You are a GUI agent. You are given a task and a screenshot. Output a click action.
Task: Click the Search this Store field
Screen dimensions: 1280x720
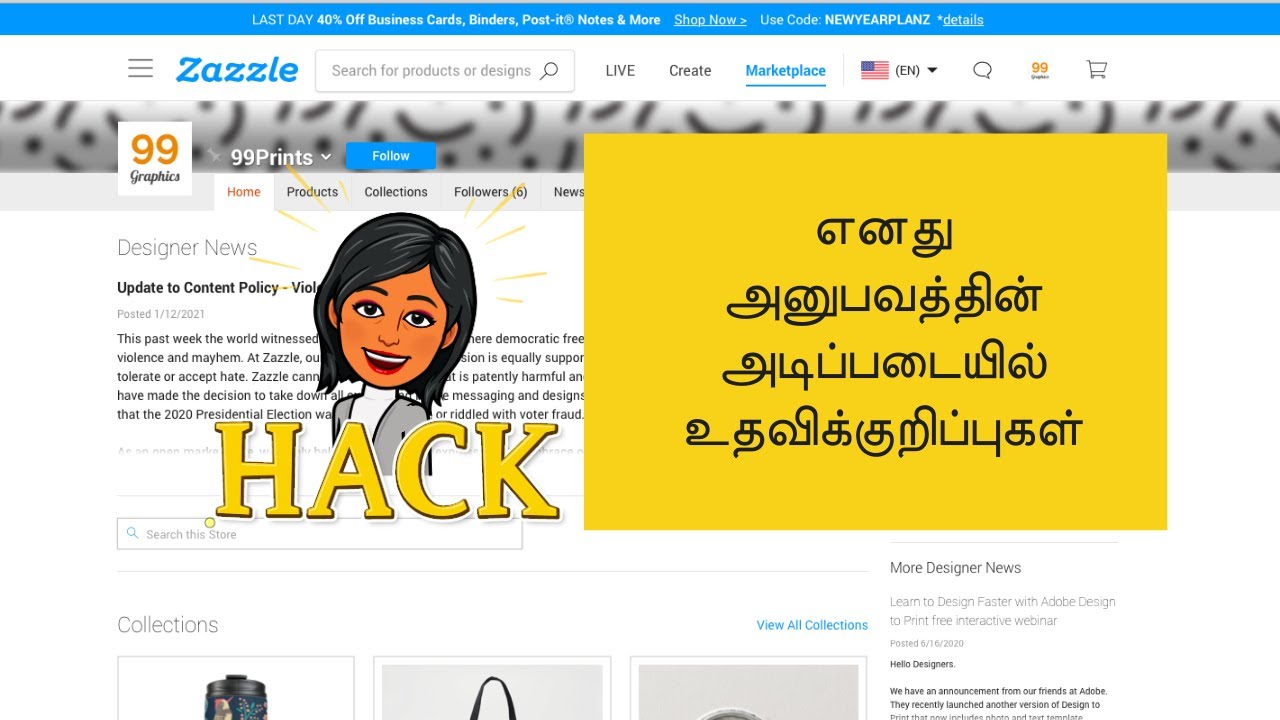(320, 534)
